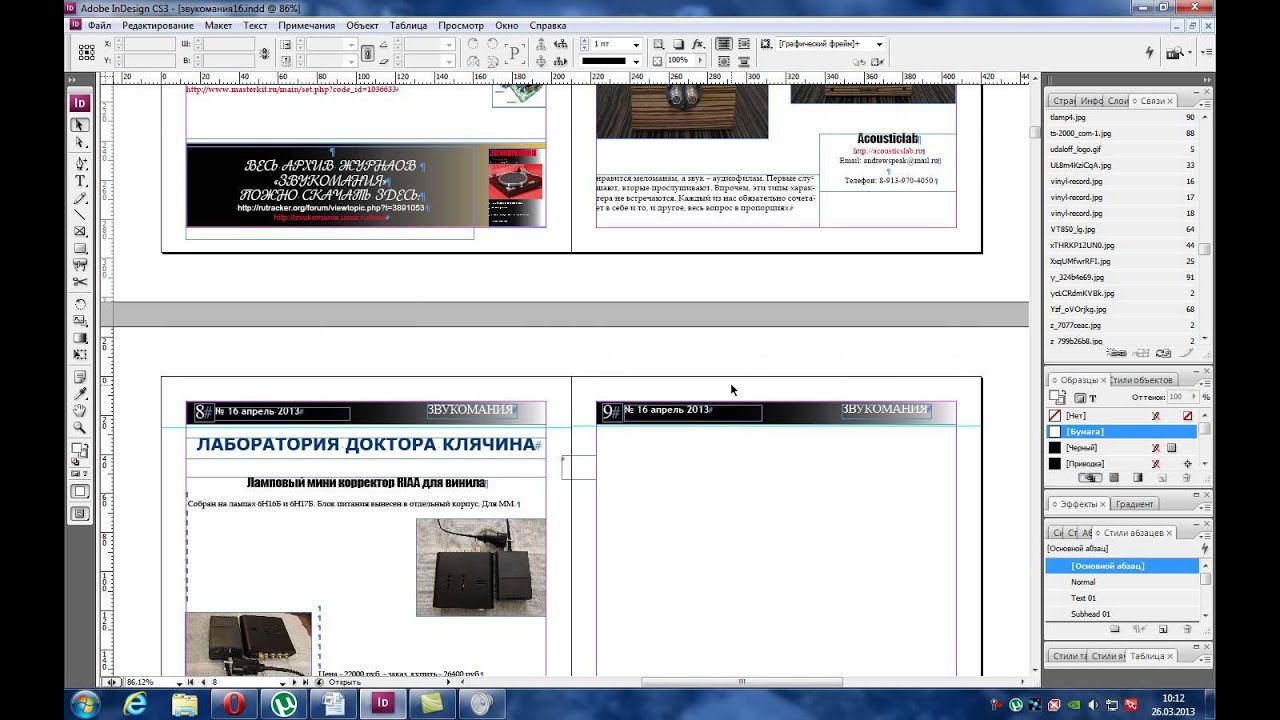
Task: Open the Таблица menu
Action: pos(408,25)
